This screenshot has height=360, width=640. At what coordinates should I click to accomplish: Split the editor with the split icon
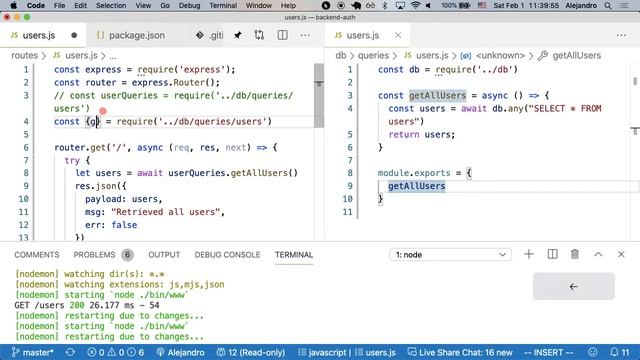[x=282, y=35]
